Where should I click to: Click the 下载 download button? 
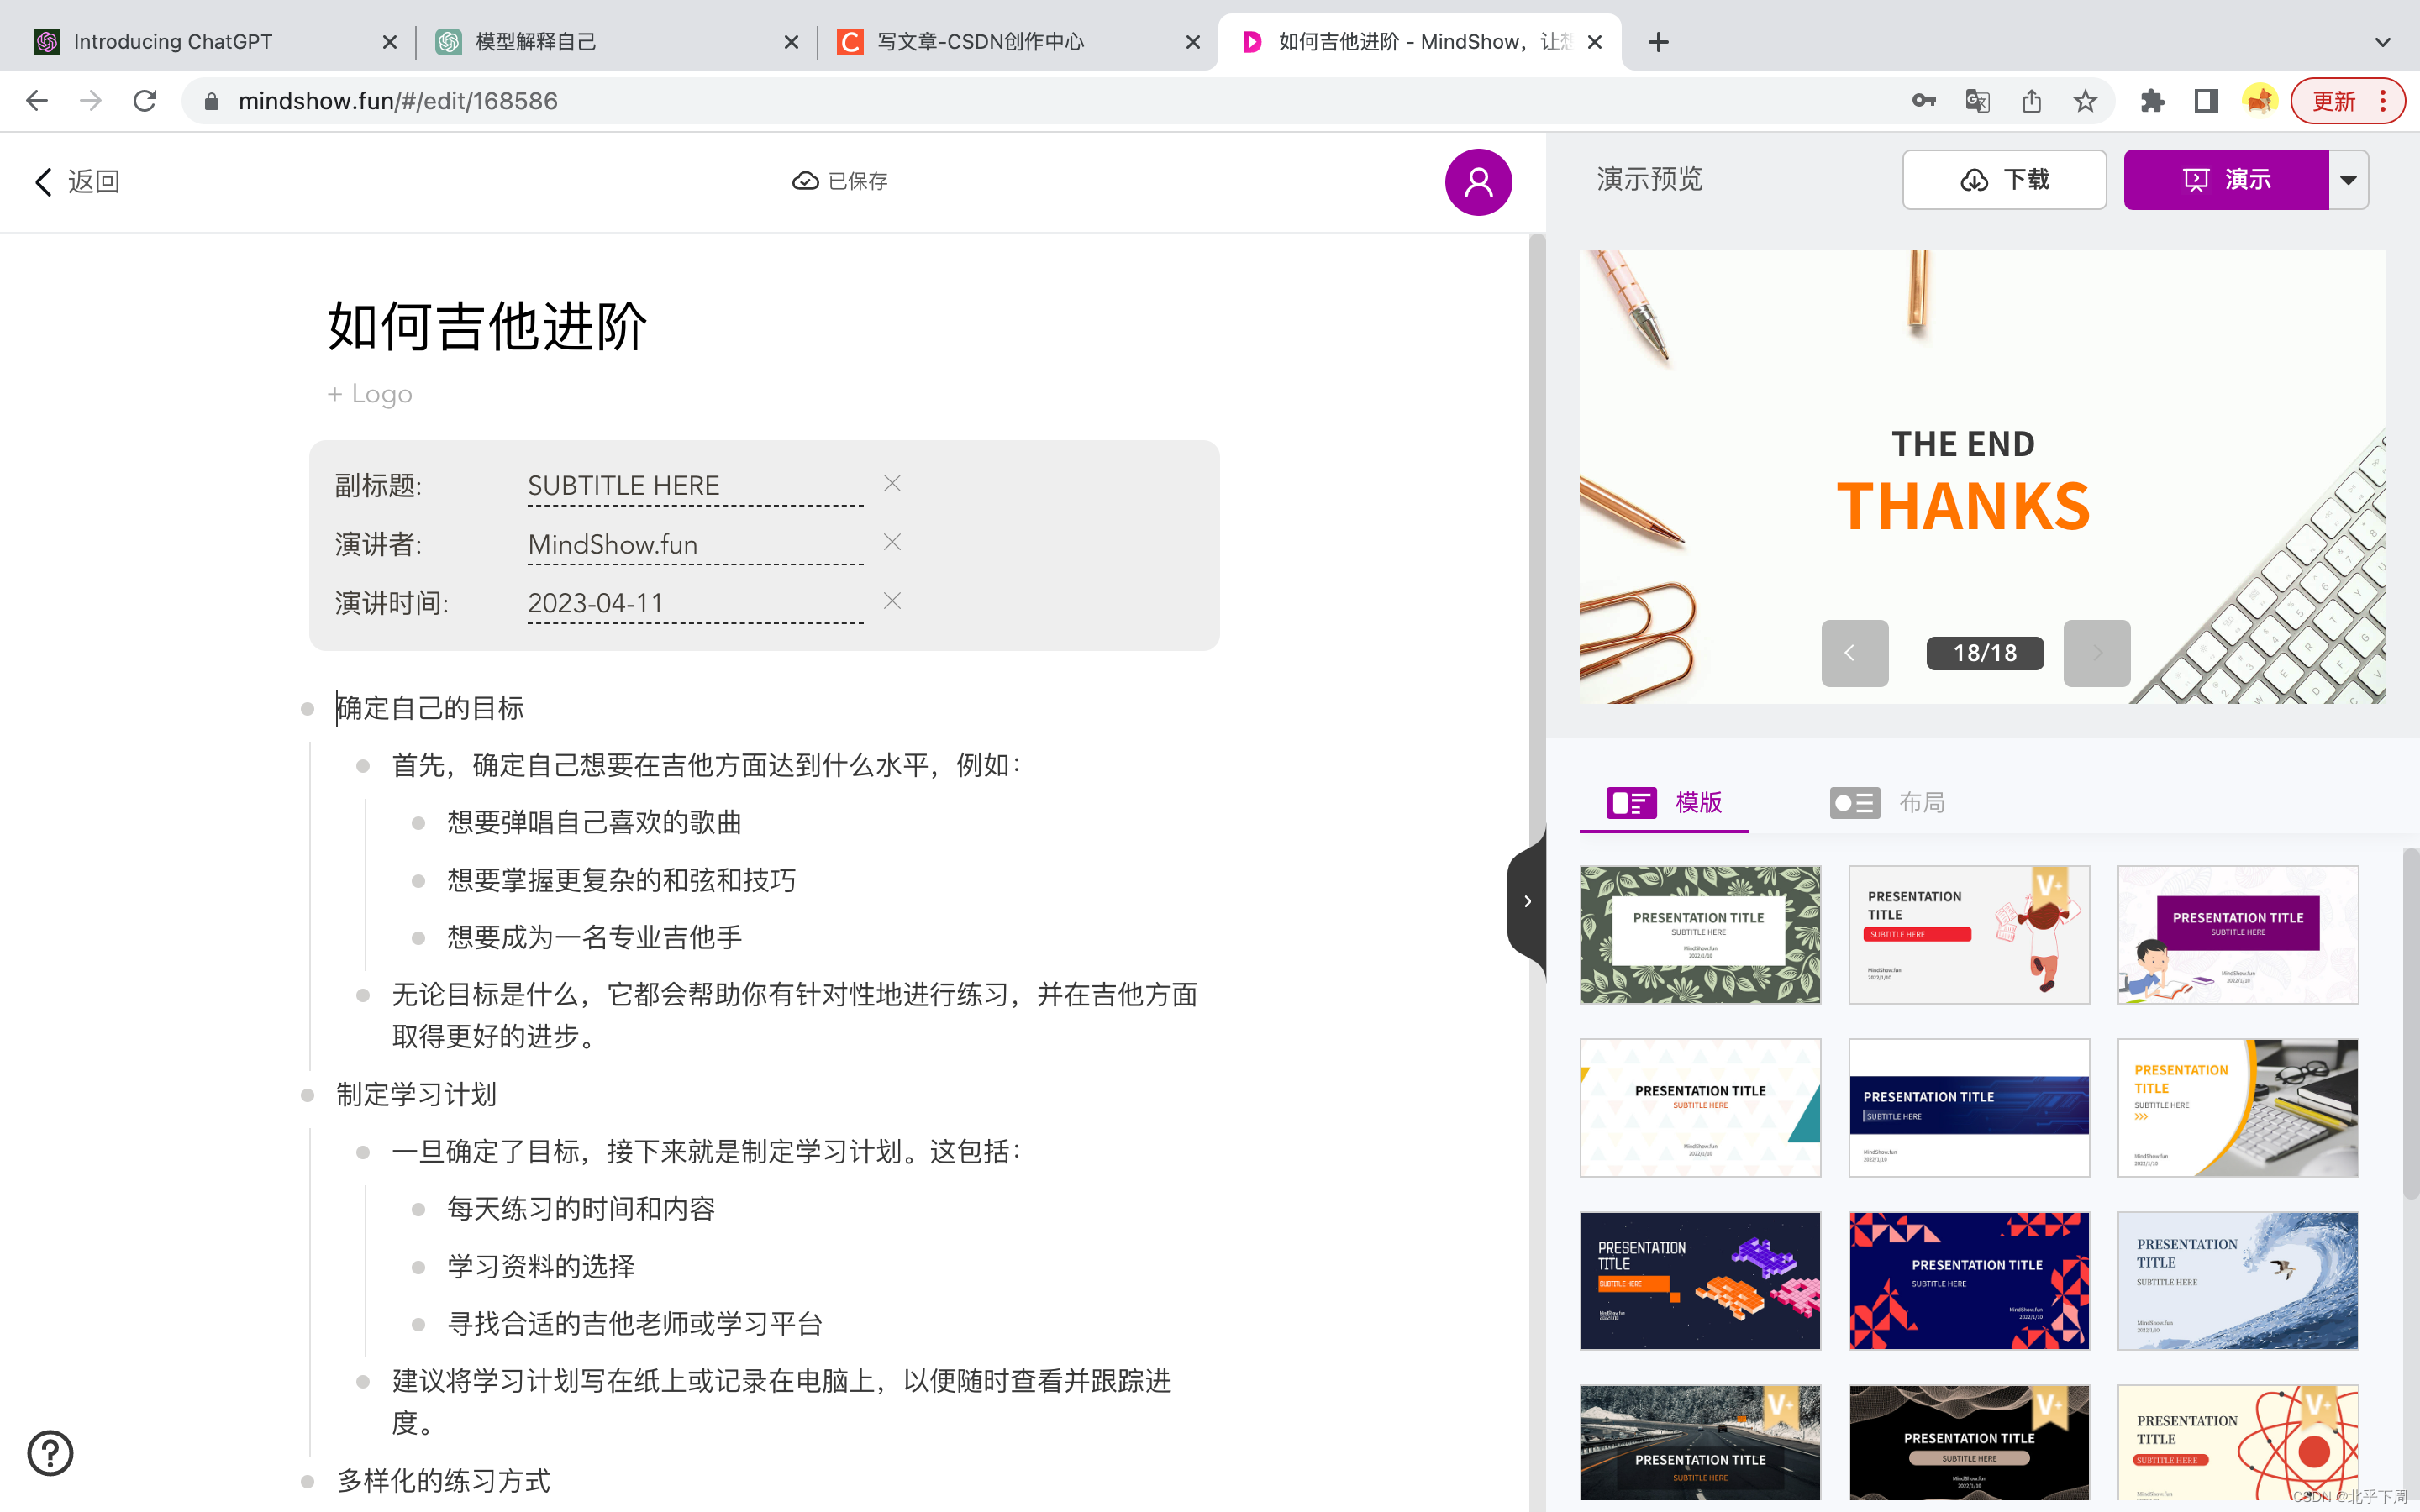pyautogui.click(x=2004, y=180)
